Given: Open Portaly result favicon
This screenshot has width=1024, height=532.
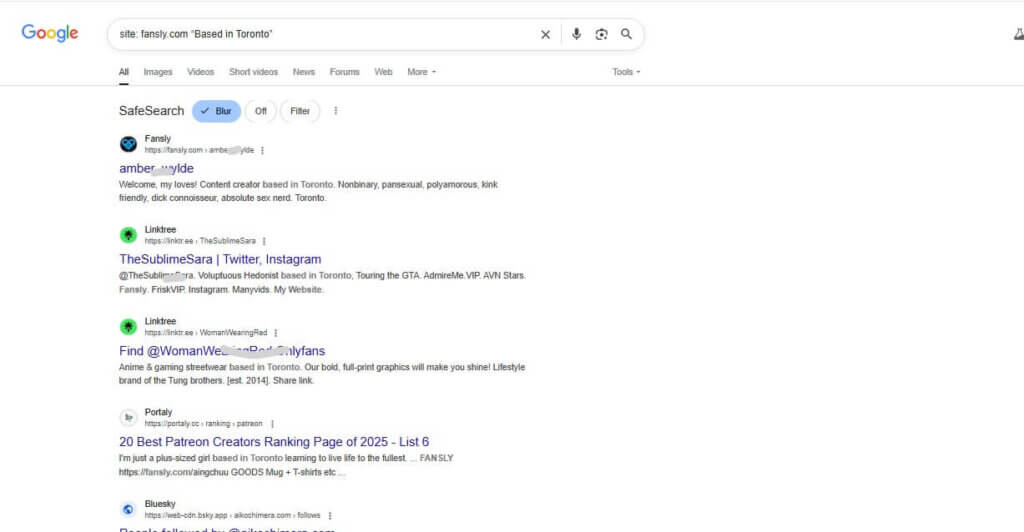Looking at the screenshot, I should (128, 417).
